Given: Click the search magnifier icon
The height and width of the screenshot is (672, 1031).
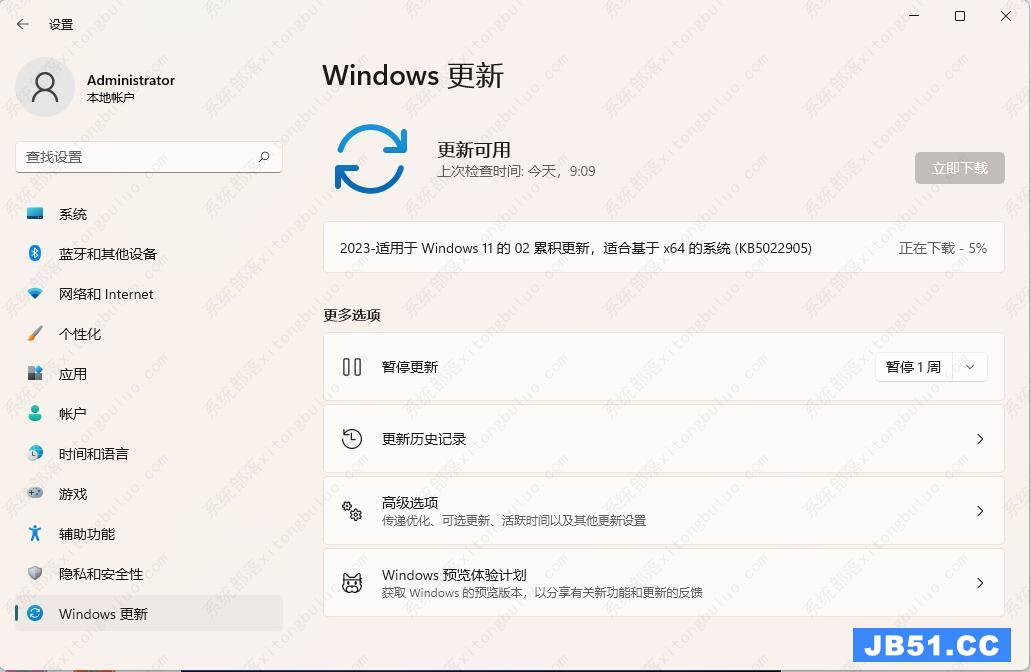Looking at the screenshot, I should click(264, 157).
